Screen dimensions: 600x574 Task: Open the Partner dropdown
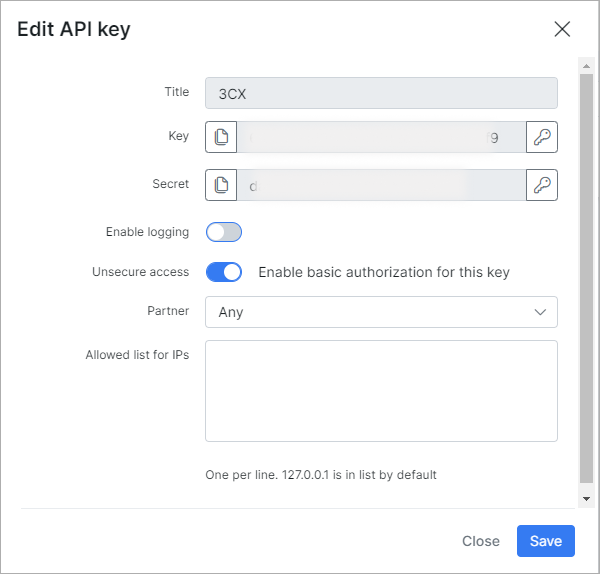click(380, 312)
